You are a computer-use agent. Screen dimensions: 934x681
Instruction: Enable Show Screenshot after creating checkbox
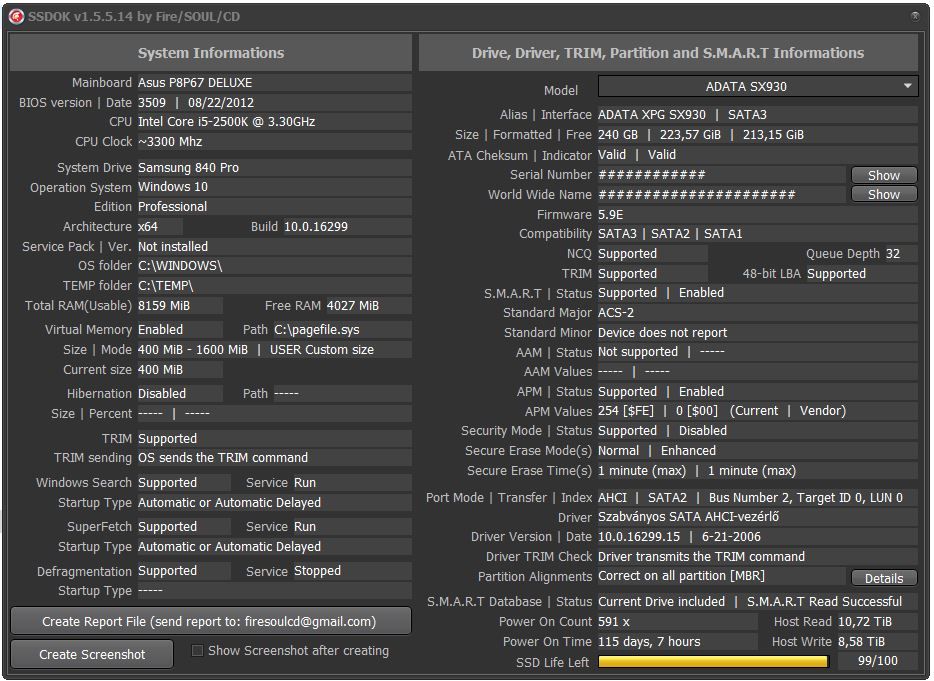pos(197,651)
